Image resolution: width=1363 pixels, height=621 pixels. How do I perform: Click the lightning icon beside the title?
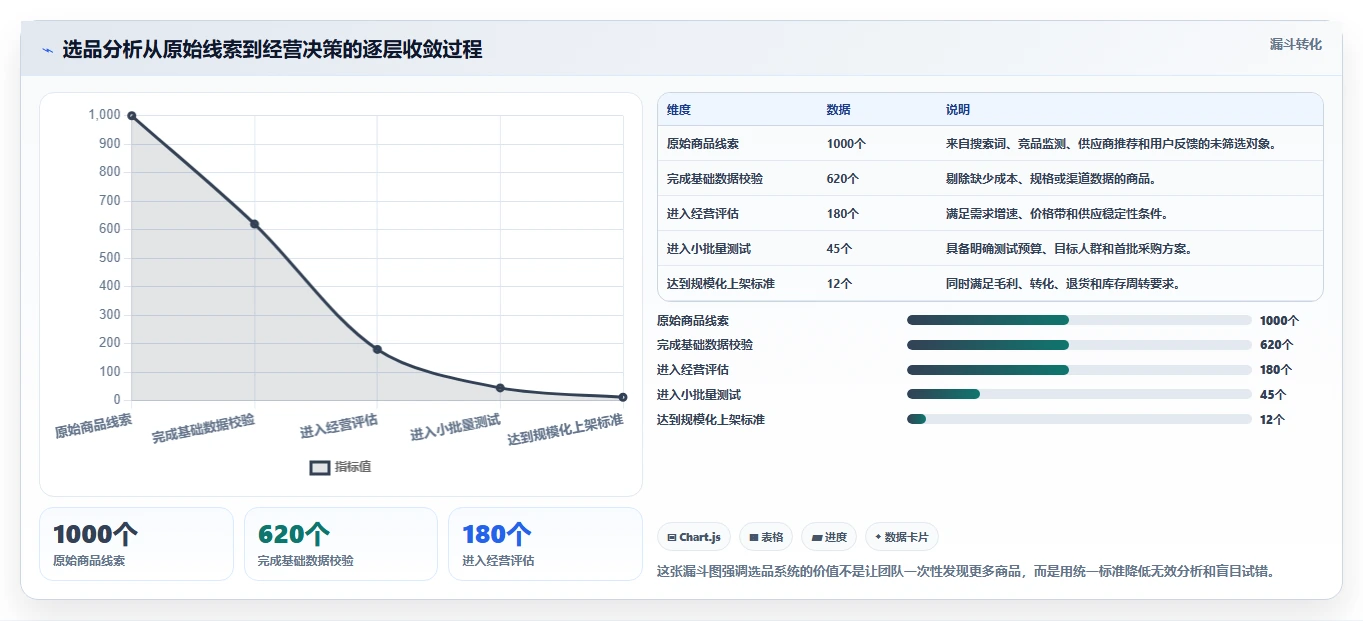(x=47, y=50)
